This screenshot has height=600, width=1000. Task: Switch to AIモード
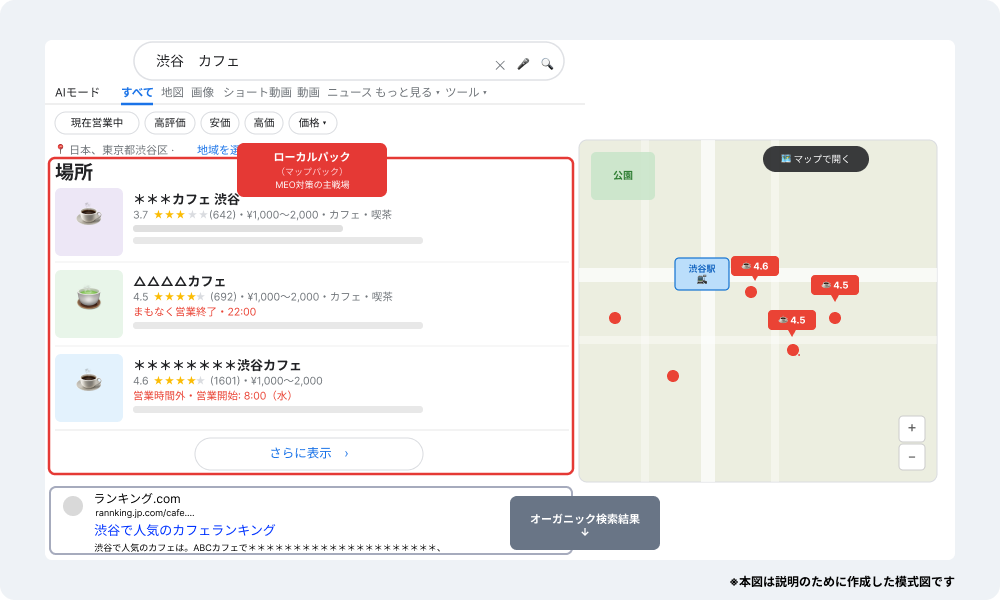point(77,92)
